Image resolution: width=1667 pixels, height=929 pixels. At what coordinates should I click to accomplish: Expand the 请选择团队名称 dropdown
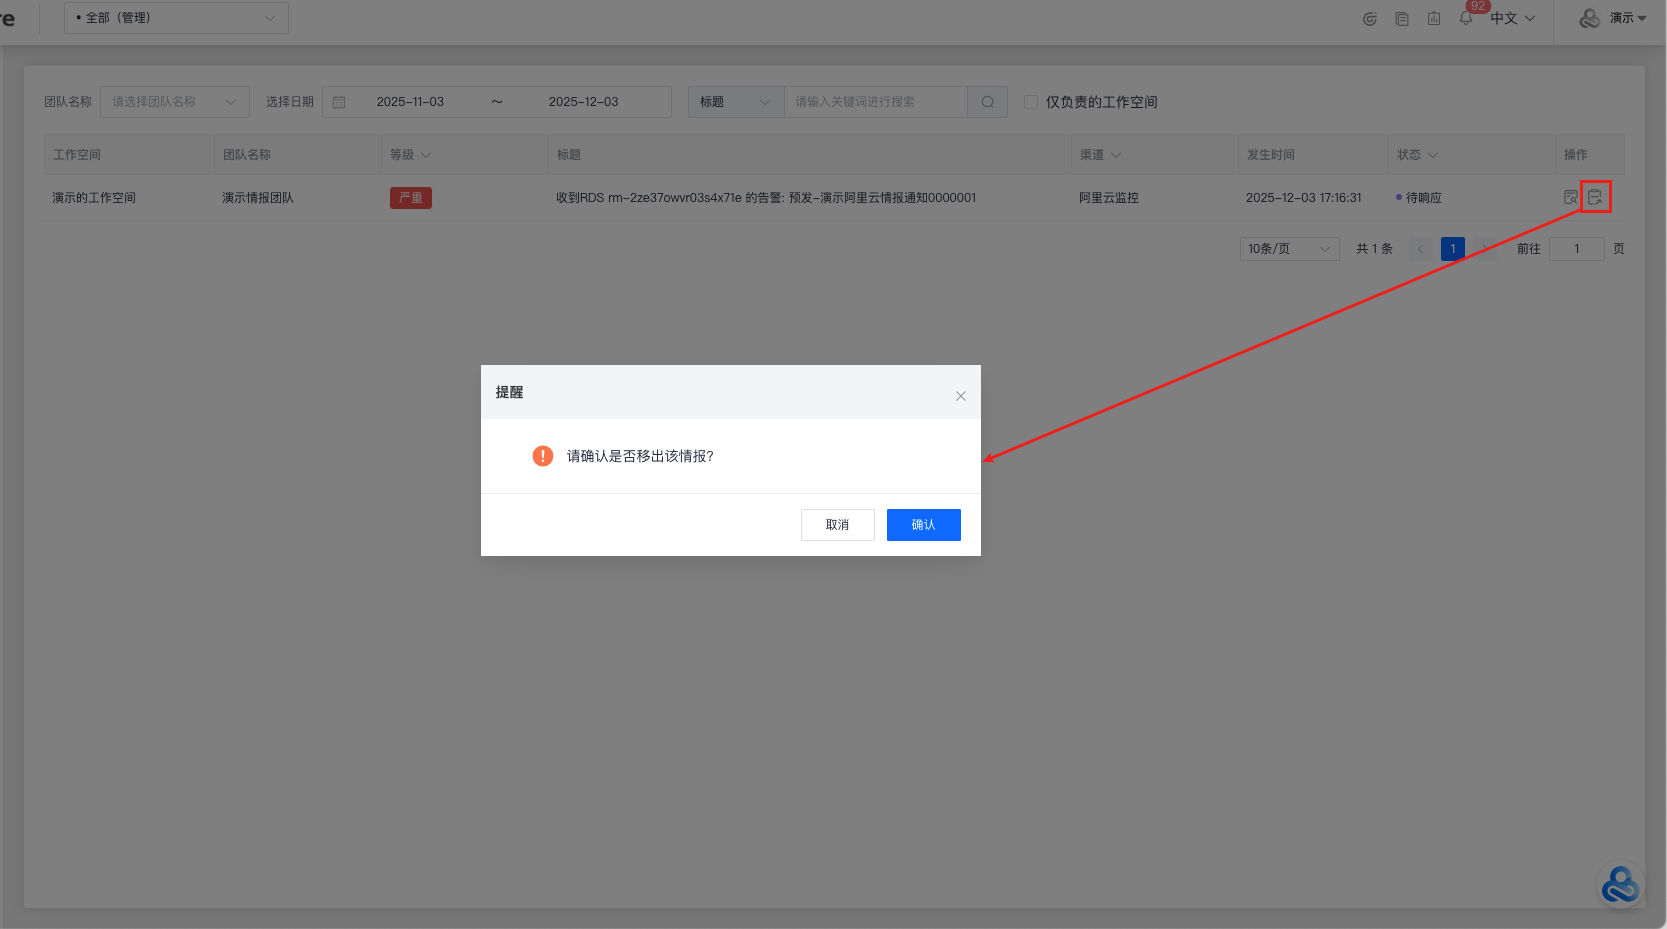tap(174, 102)
